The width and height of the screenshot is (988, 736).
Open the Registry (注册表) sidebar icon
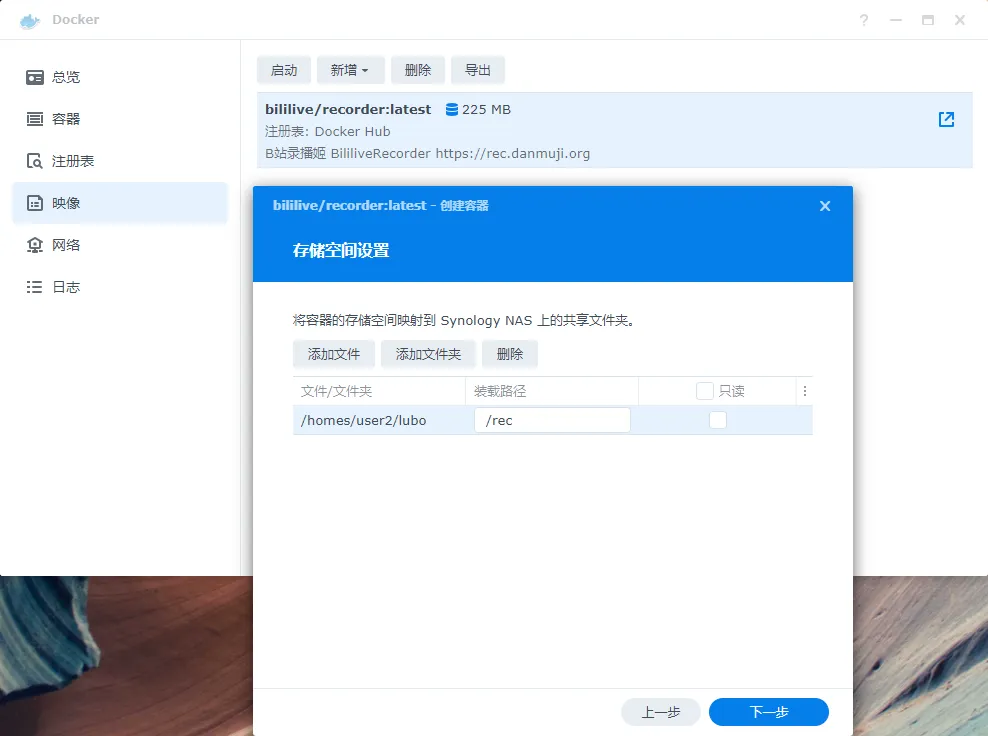(x=35, y=161)
